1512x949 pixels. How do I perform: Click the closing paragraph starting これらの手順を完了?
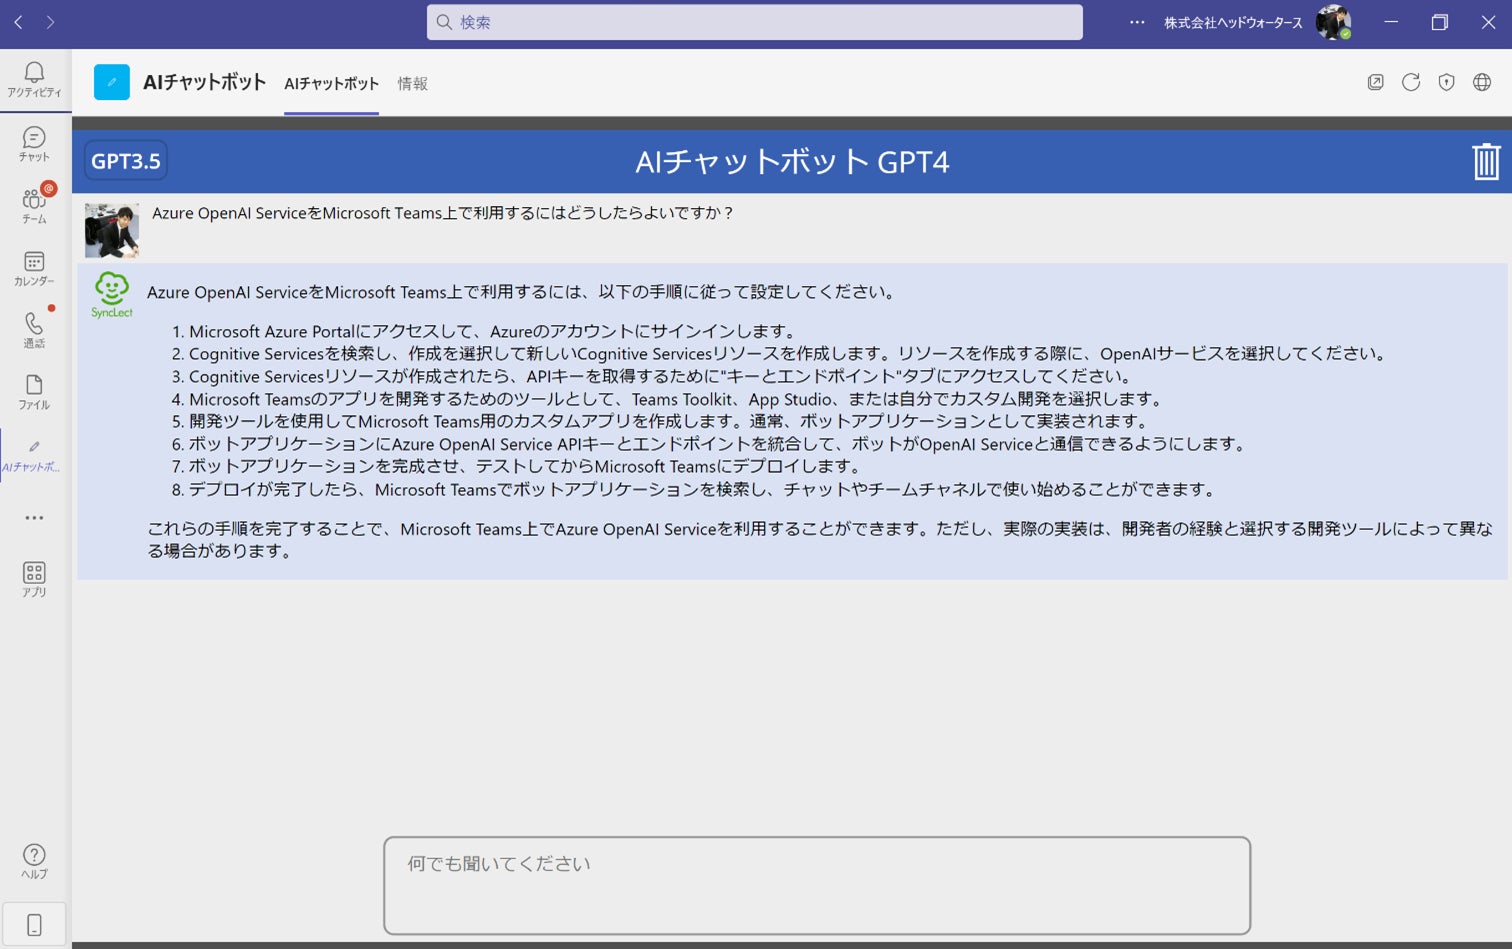[x=820, y=539]
